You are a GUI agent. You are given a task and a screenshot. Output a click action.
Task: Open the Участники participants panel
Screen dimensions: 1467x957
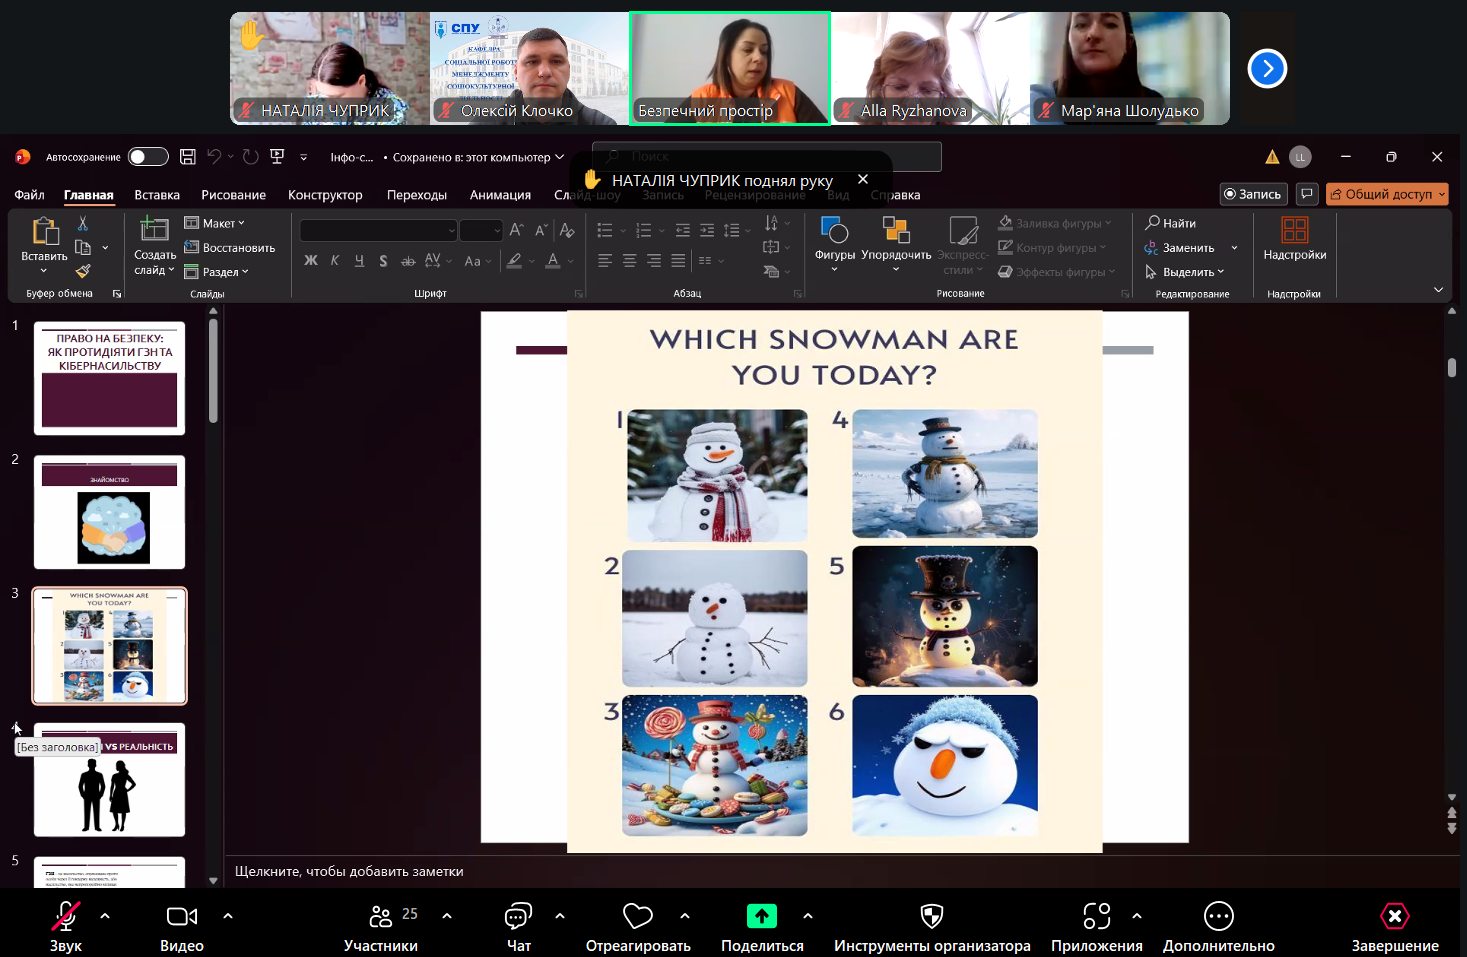pyautogui.click(x=380, y=916)
